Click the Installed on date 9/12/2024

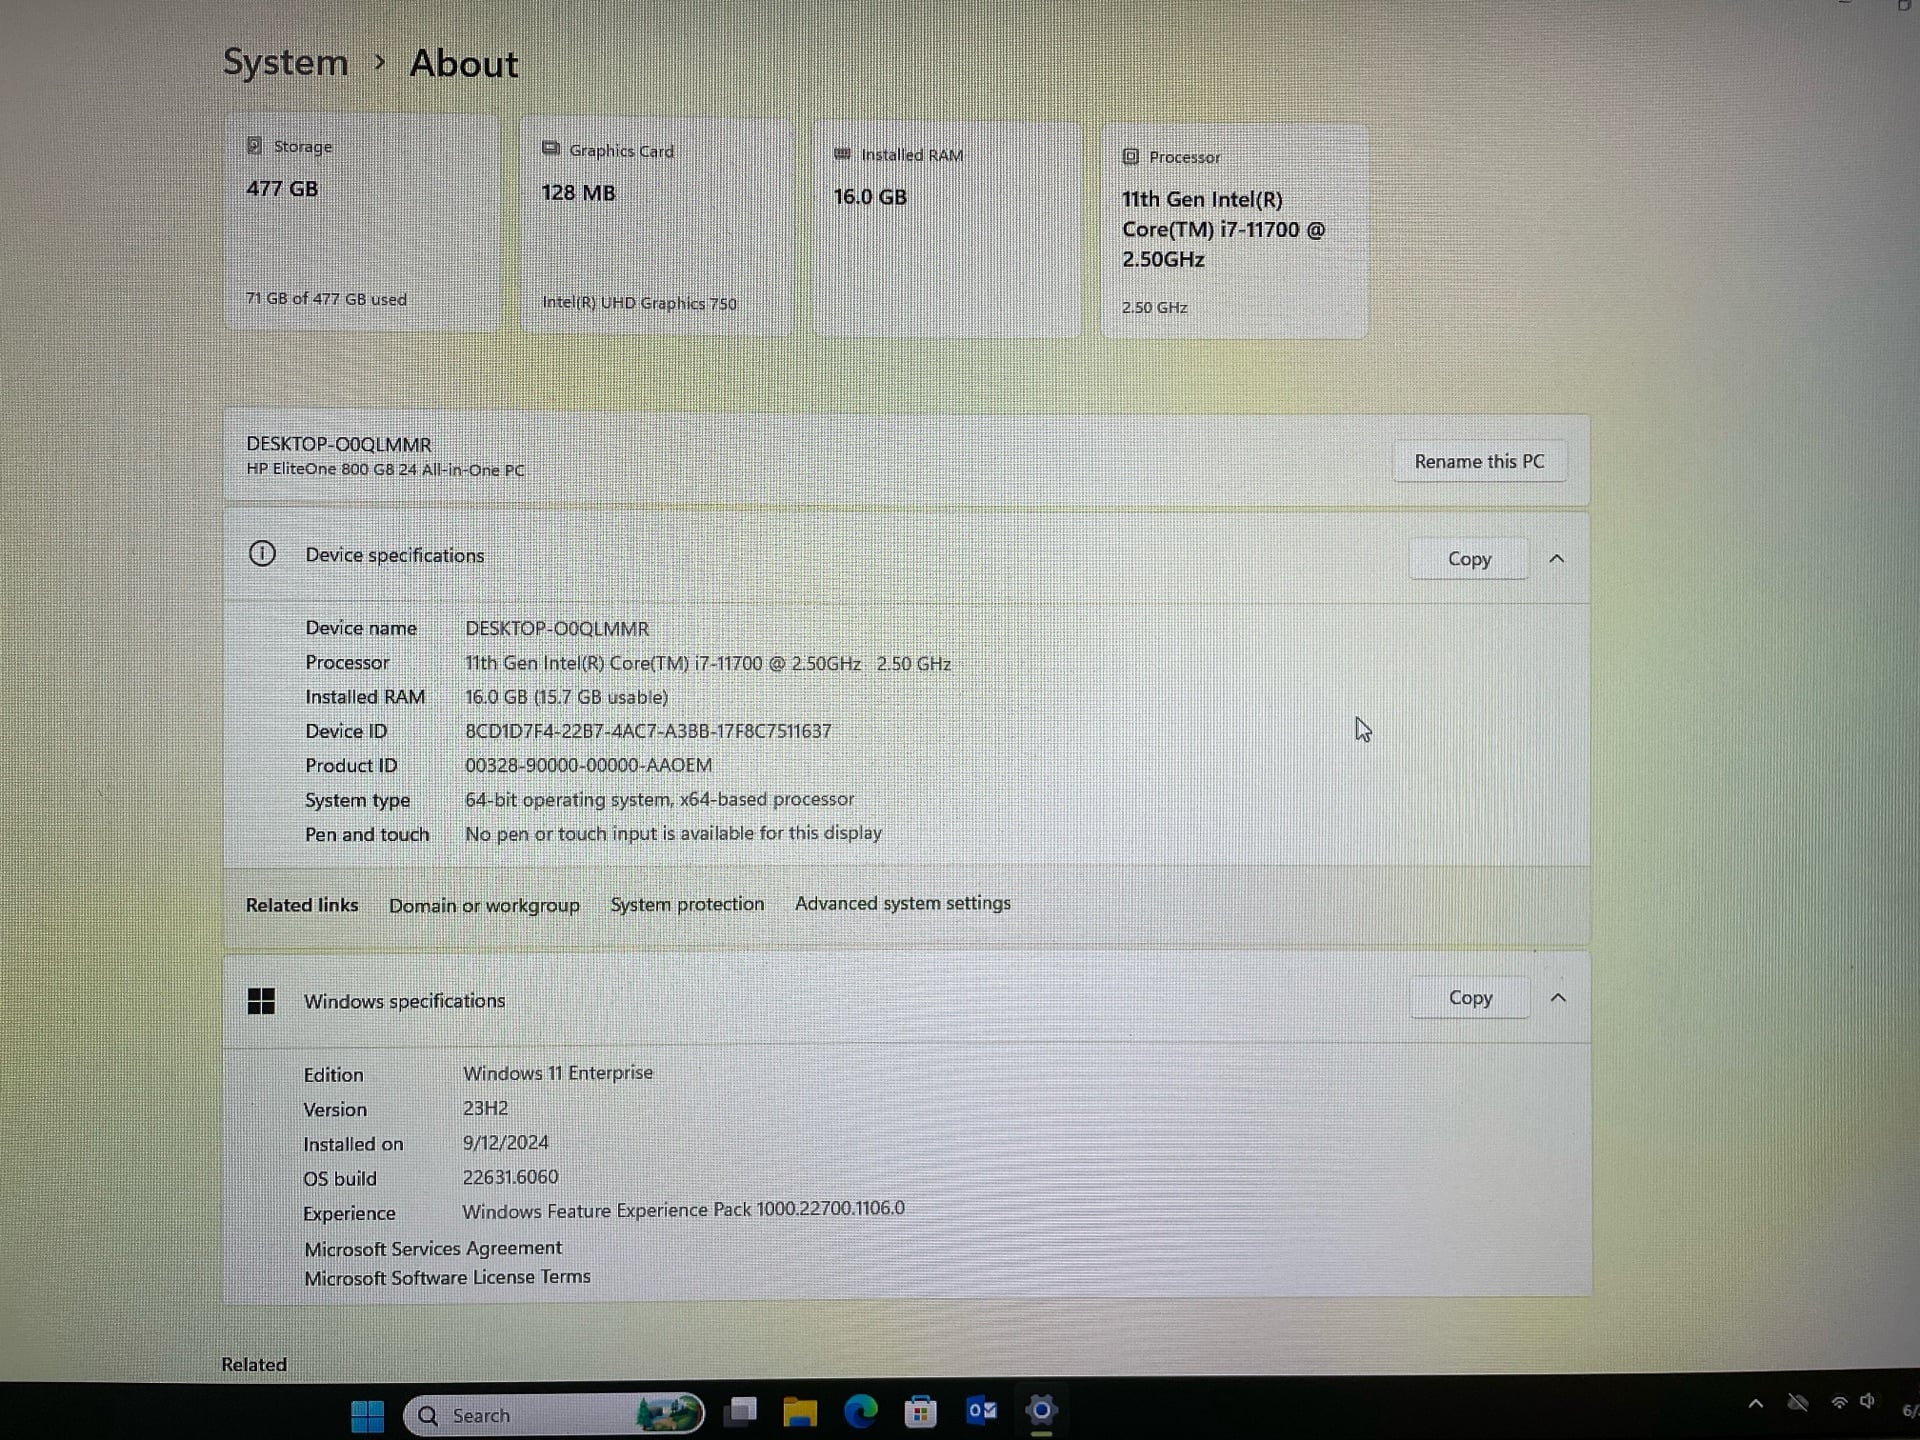[505, 1142]
